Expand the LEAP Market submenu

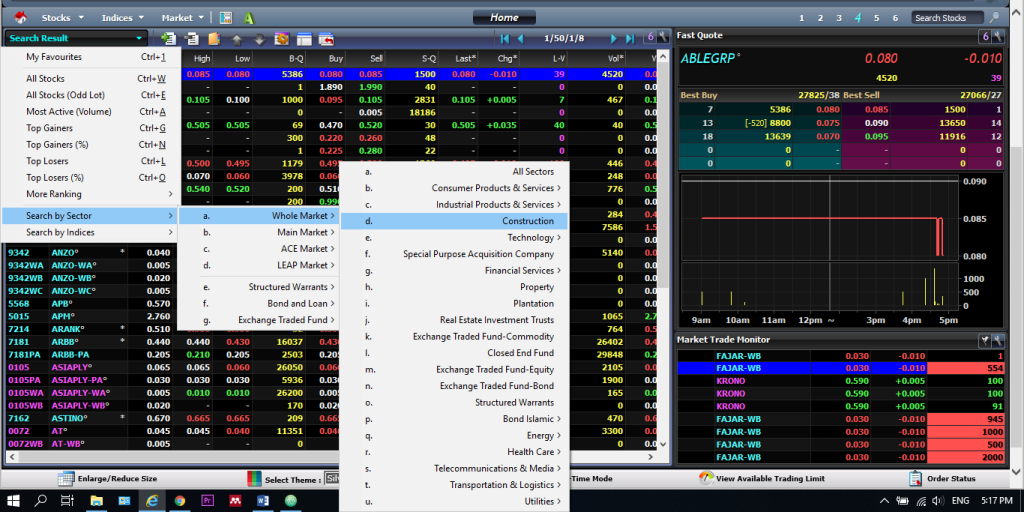pos(259,265)
